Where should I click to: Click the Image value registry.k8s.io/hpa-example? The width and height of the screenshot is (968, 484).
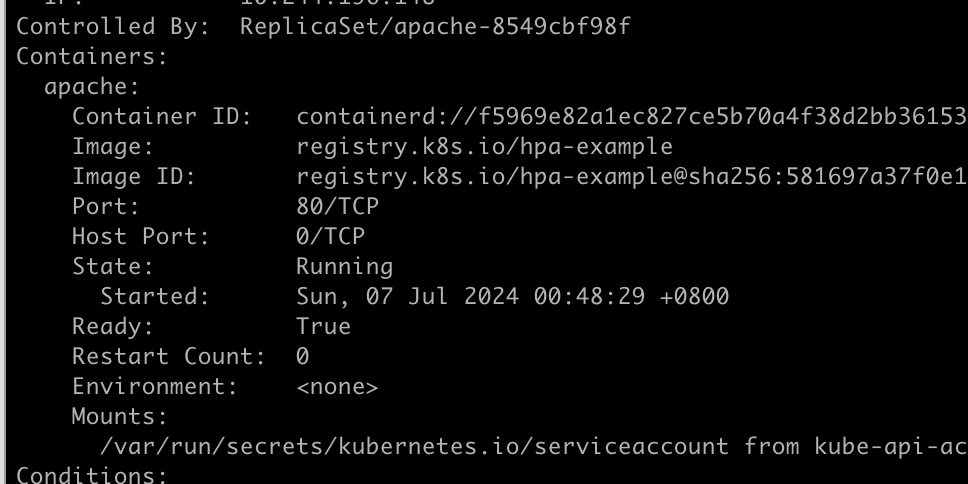(x=485, y=146)
